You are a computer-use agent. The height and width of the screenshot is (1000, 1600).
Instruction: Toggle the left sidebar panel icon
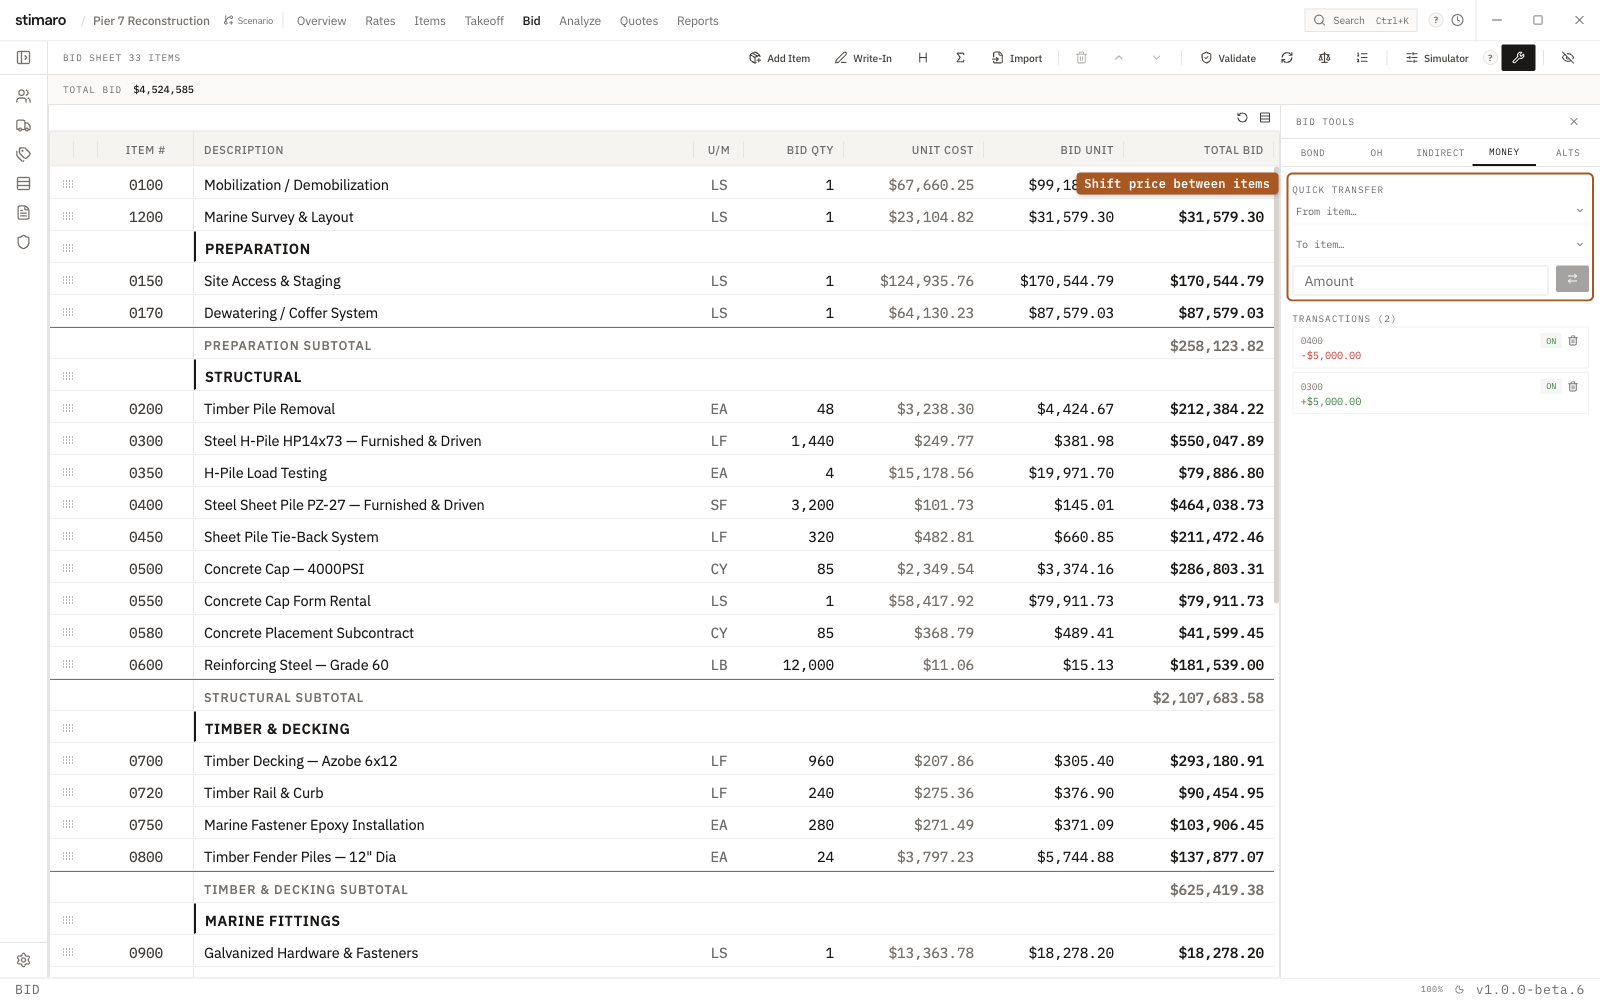coord(23,58)
